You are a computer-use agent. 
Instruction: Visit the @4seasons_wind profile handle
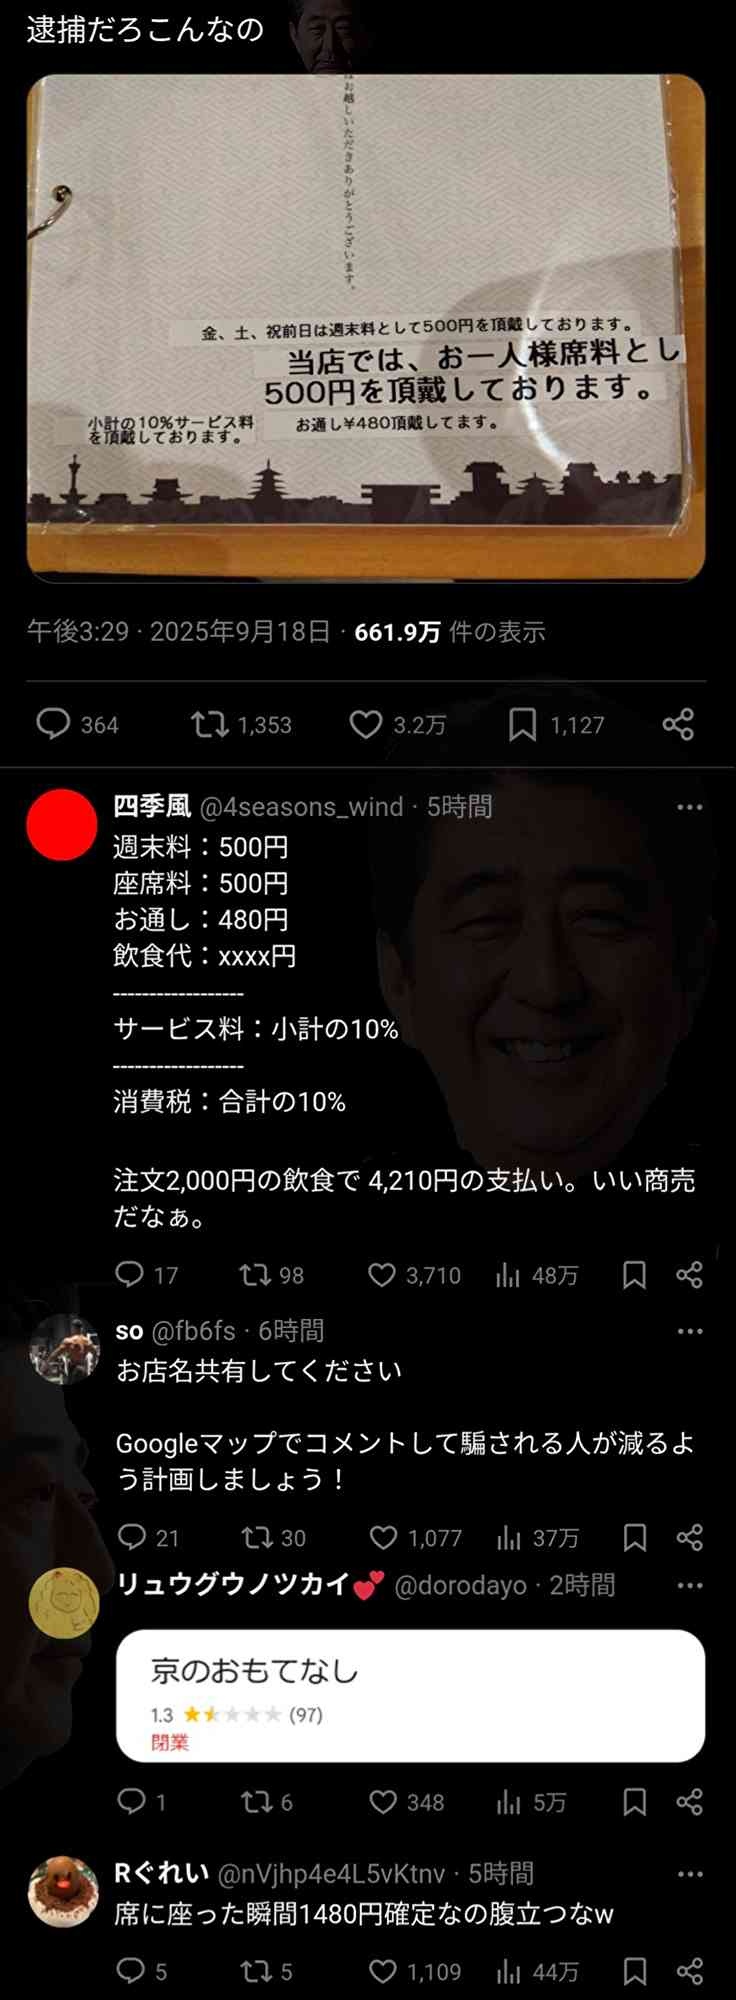[302, 807]
